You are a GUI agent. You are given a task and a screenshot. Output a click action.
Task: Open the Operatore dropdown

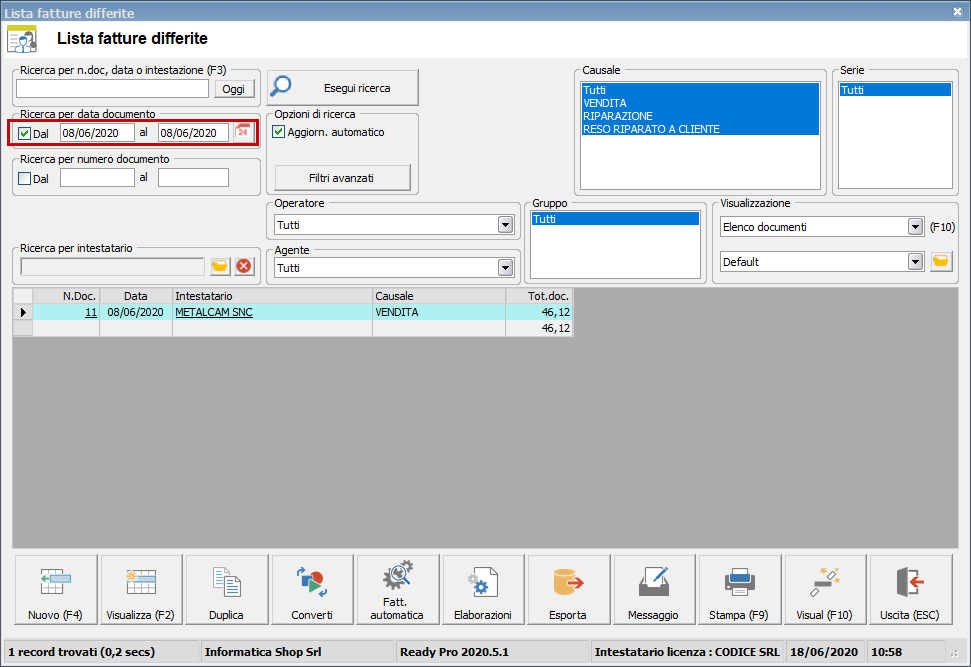[507, 224]
